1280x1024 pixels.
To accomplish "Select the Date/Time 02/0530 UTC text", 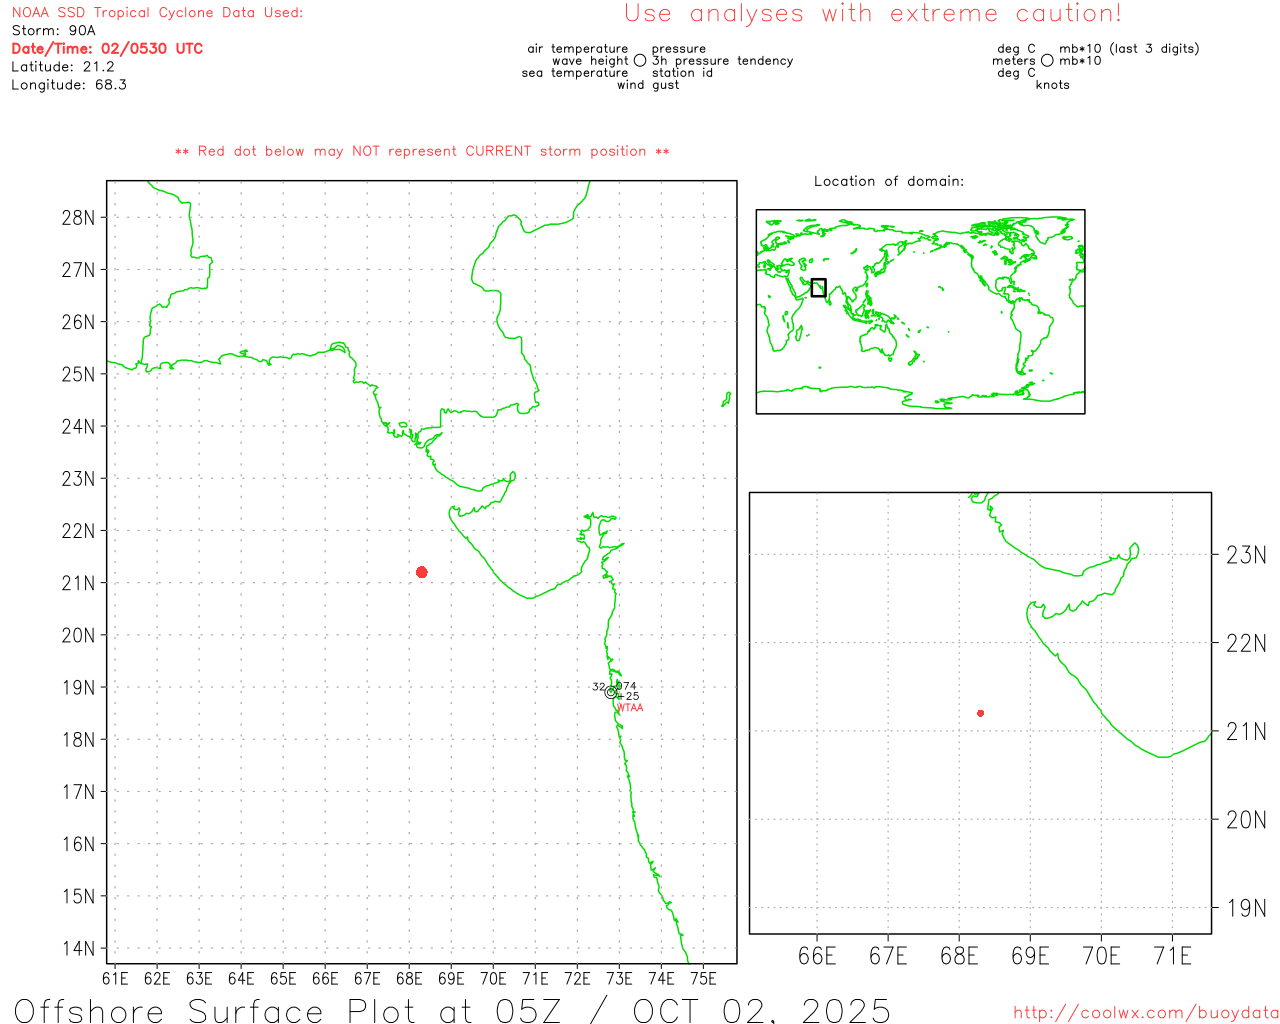I will click(107, 49).
